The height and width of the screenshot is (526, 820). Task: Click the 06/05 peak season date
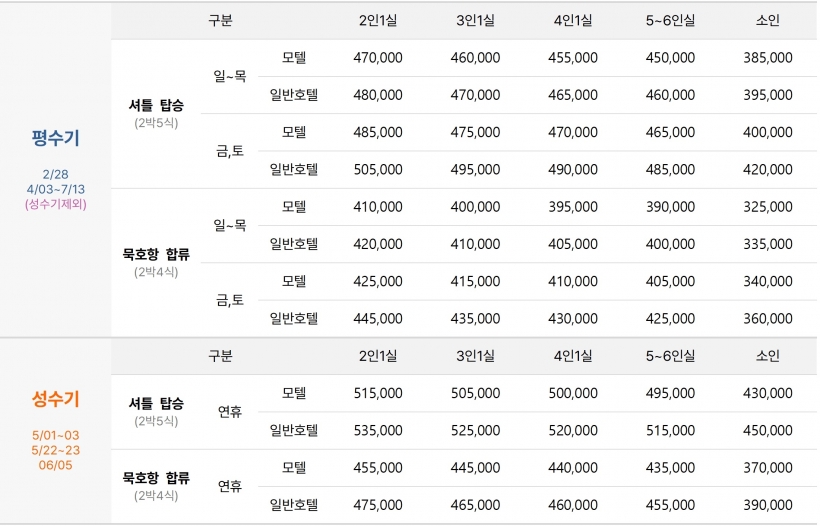click(x=55, y=465)
